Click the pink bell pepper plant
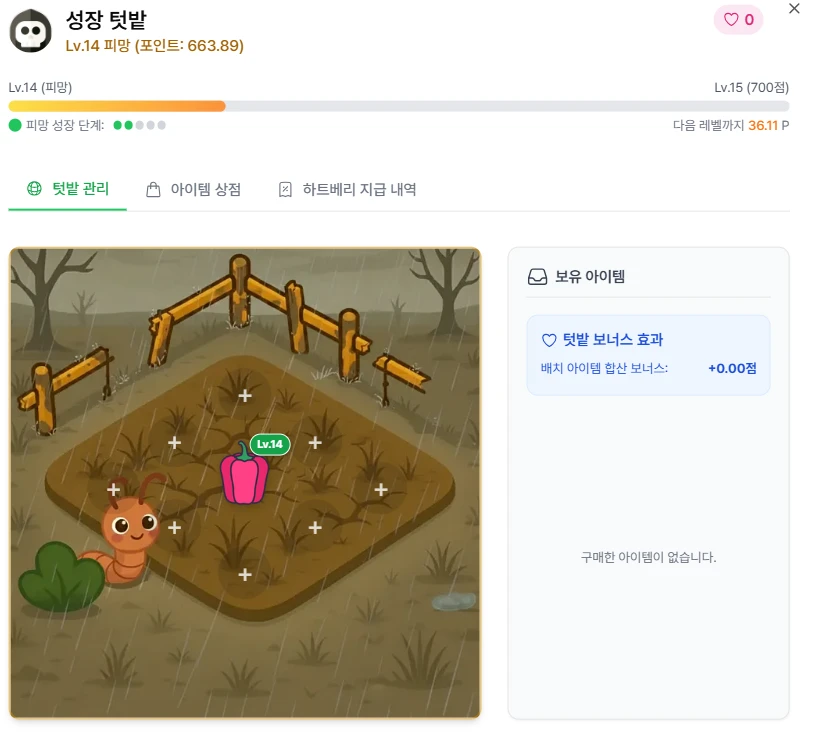This screenshot has width=813, height=755. pyautogui.click(x=244, y=474)
